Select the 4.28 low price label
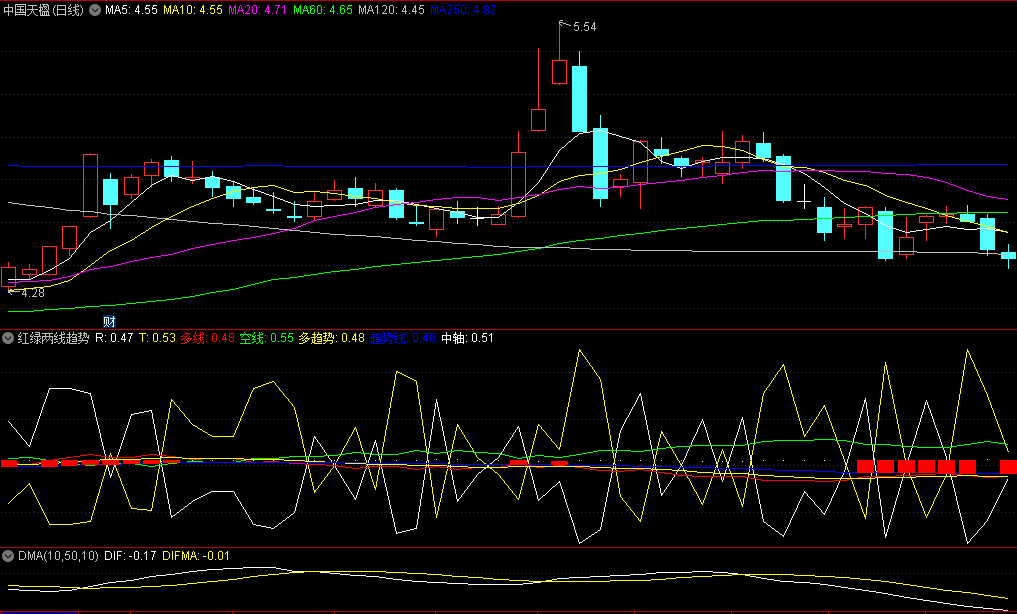This screenshot has width=1017, height=614. tap(32, 293)
